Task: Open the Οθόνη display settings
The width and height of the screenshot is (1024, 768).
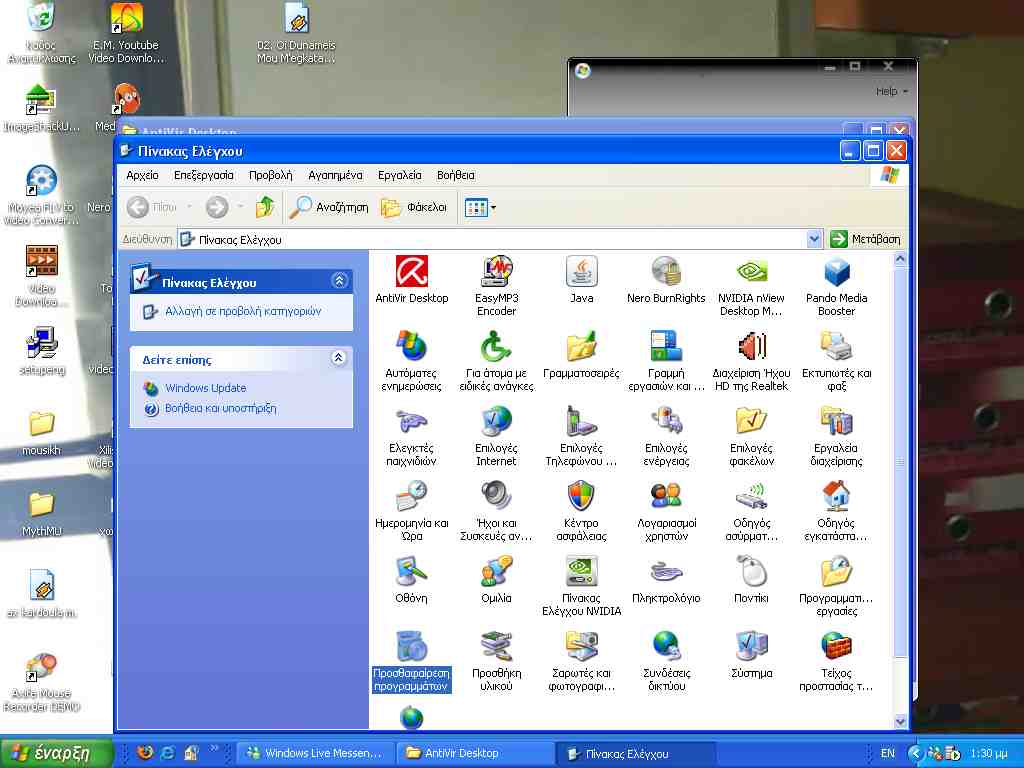Action: (x=411, y=580)
